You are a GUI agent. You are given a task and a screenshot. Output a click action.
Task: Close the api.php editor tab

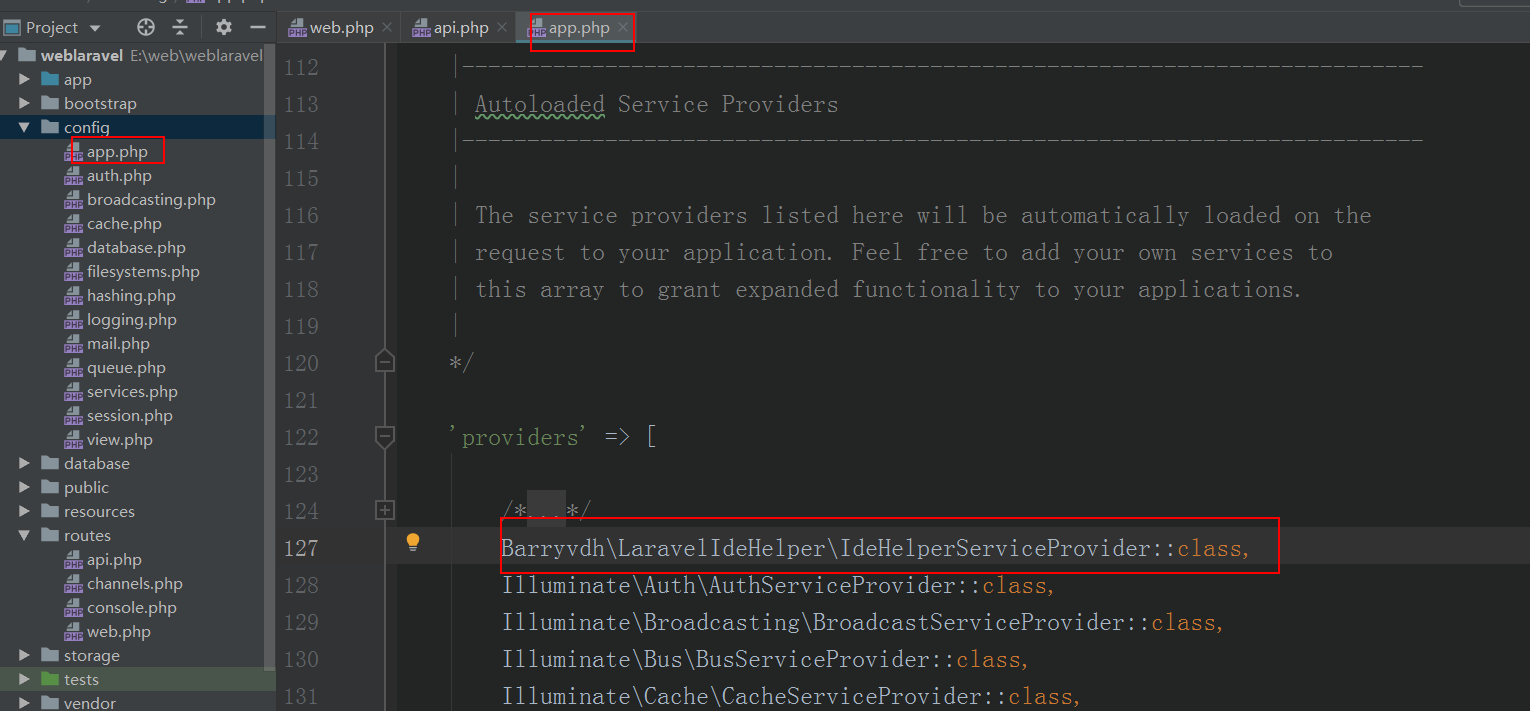tap(502, 28)
